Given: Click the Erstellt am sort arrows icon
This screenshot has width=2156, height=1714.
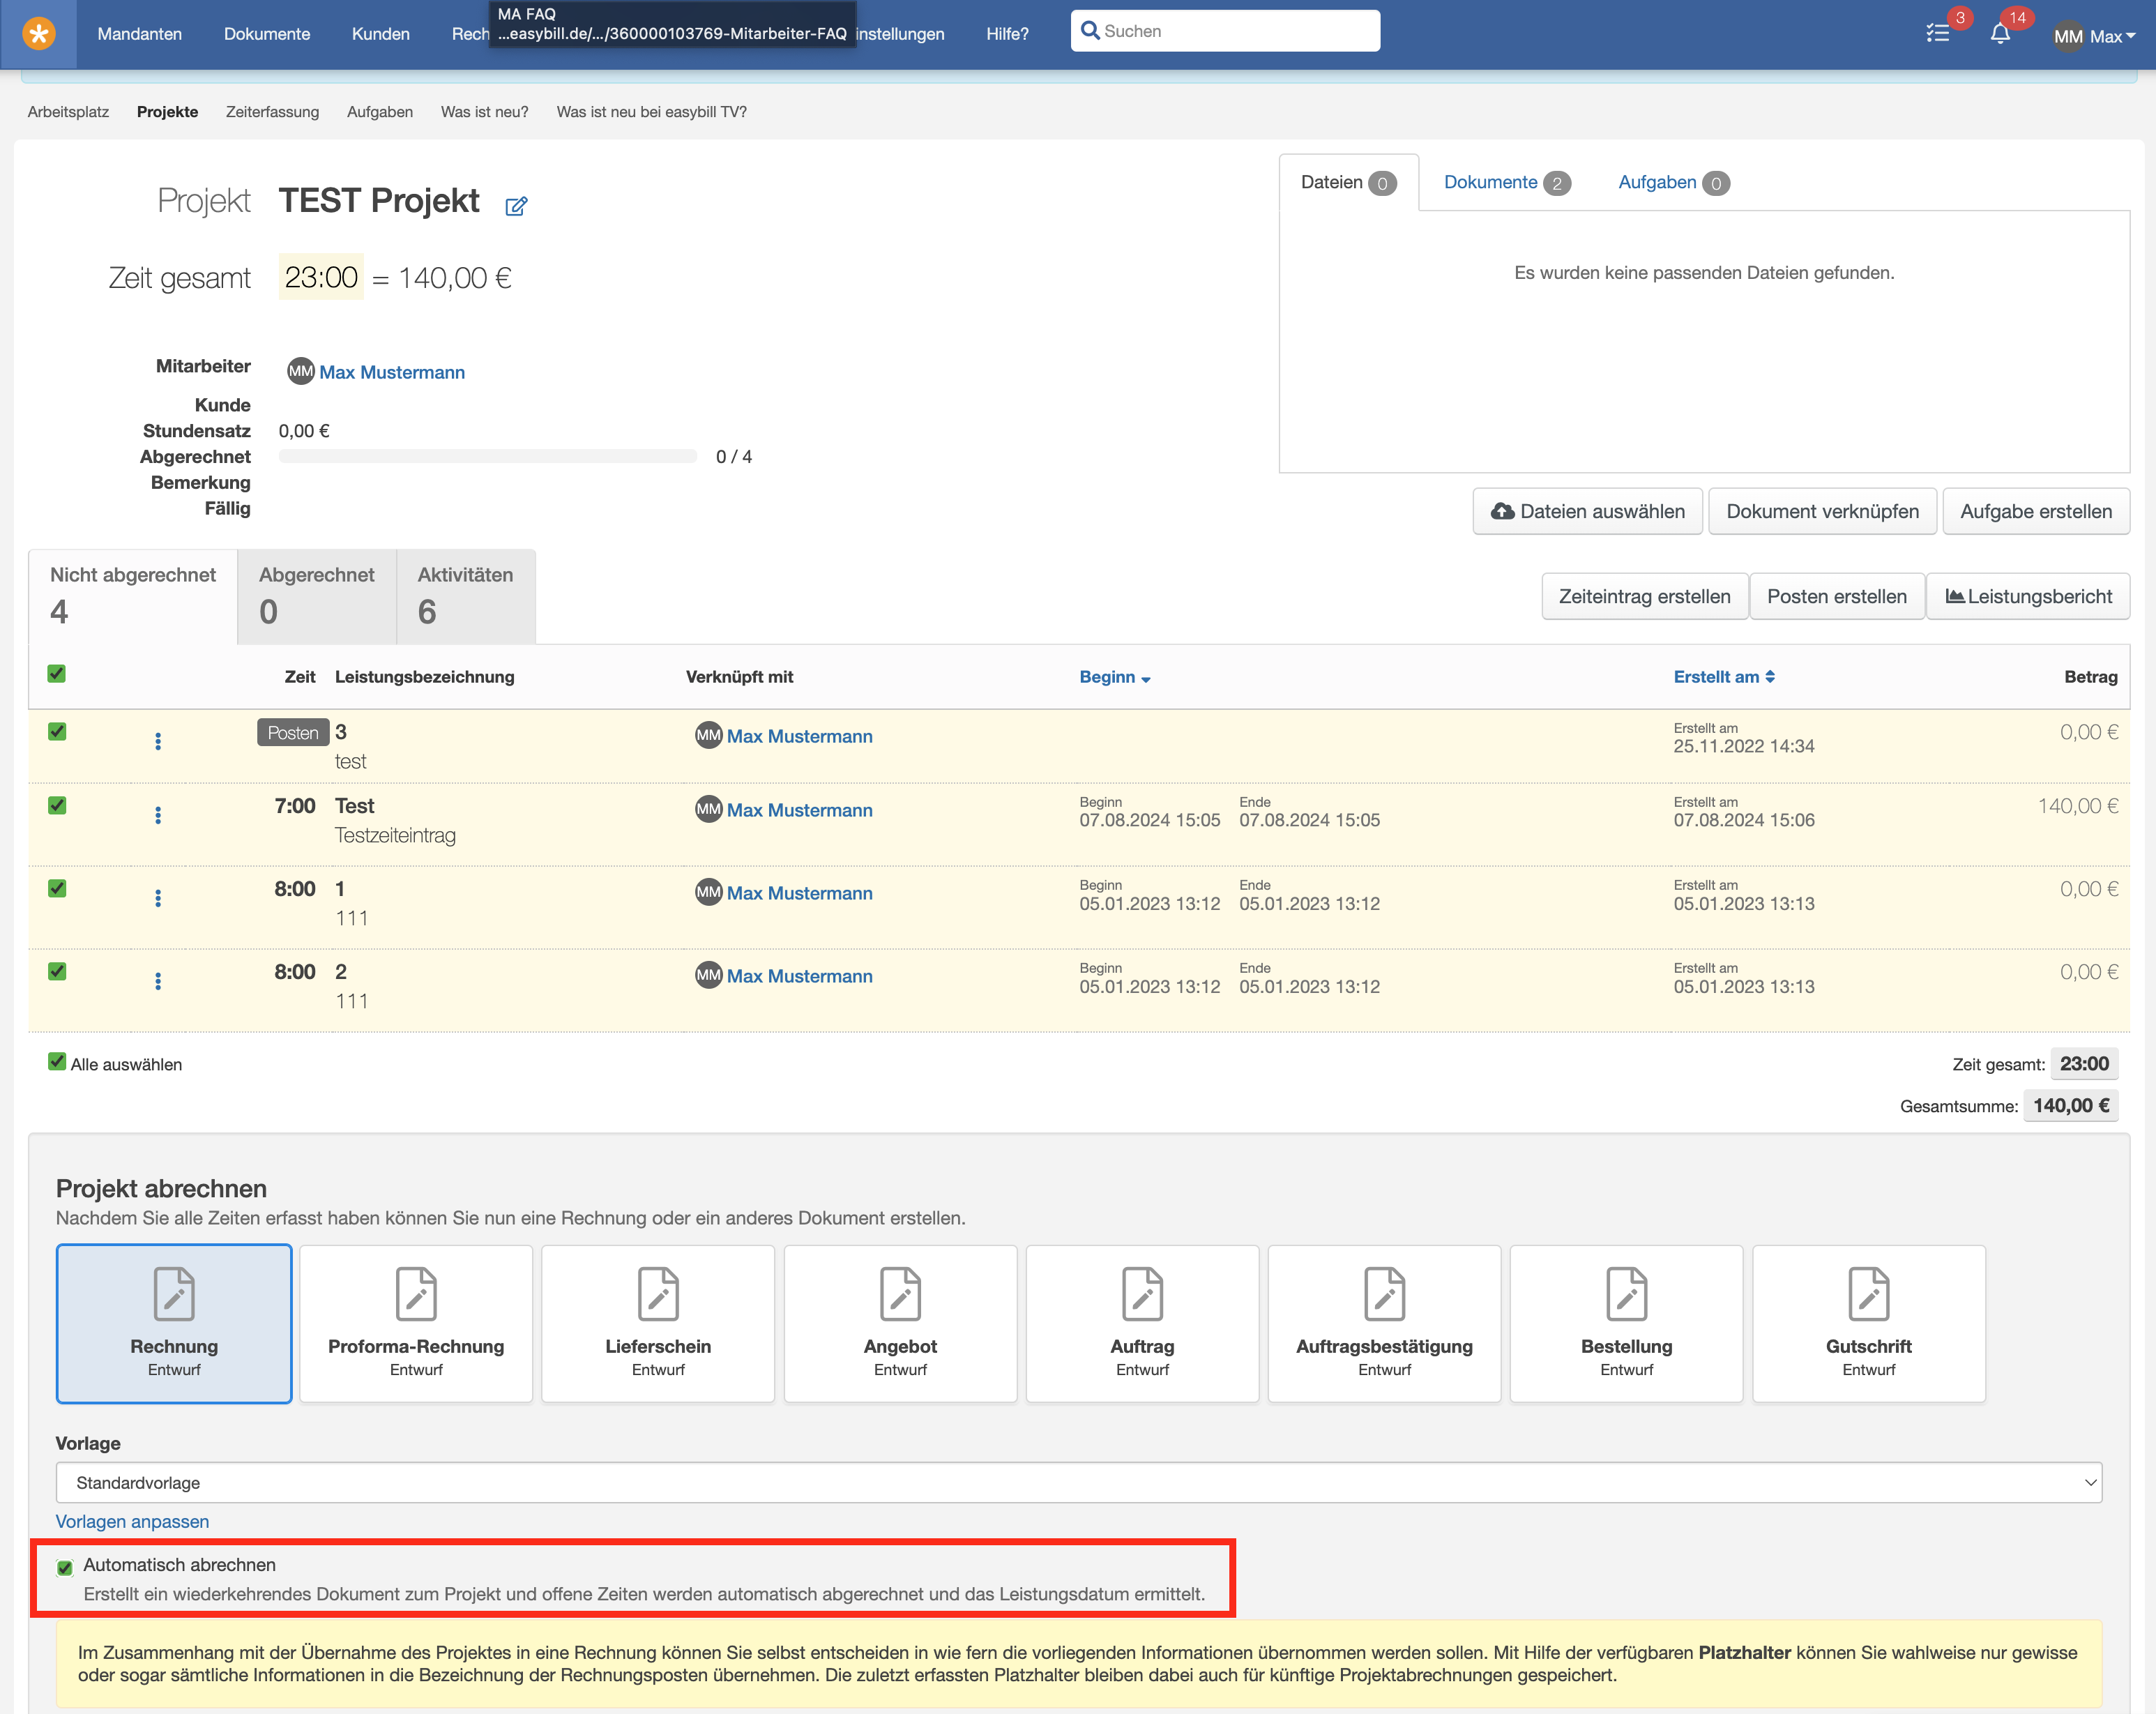Looking at the screenshot, I should [x=1770, y=677].
